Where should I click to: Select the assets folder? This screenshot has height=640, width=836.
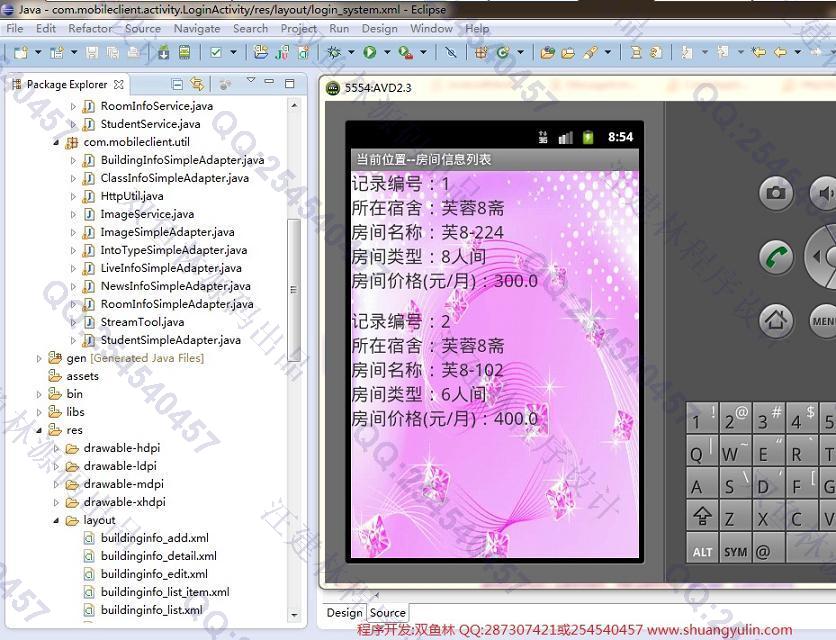pyautogui.click(x=83, y=376)
